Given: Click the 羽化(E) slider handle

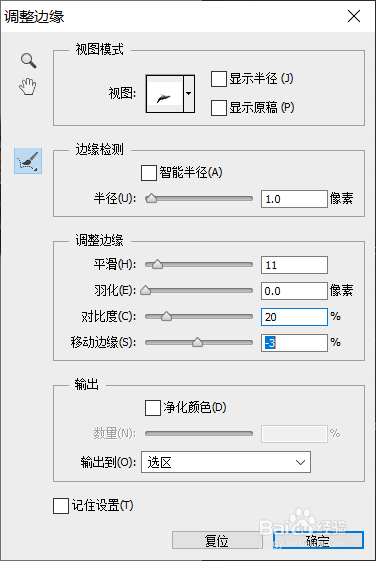Looking at the screenshot, I should (x=146, y=291).
